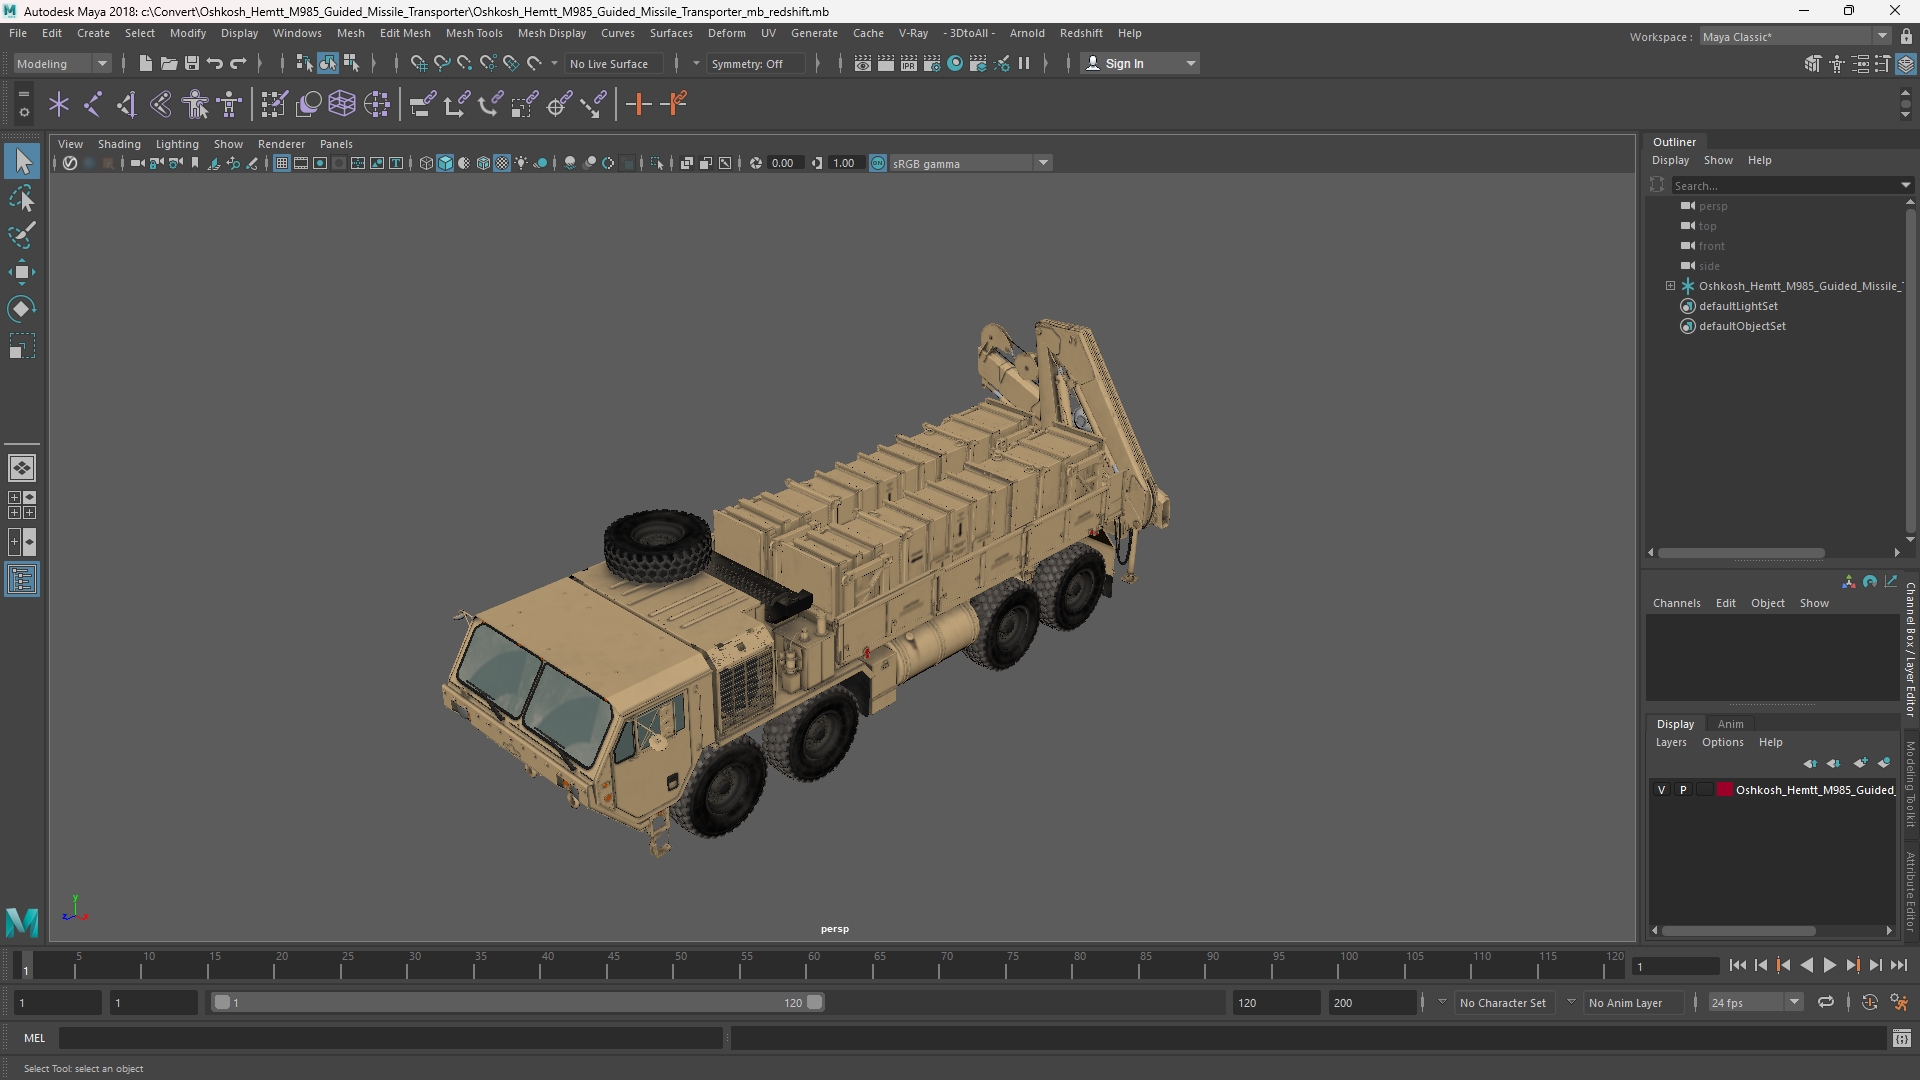This screenshot has height=1080, width=1920.
Task: Open IPR render icon
Action: click(x=909, y=63)
